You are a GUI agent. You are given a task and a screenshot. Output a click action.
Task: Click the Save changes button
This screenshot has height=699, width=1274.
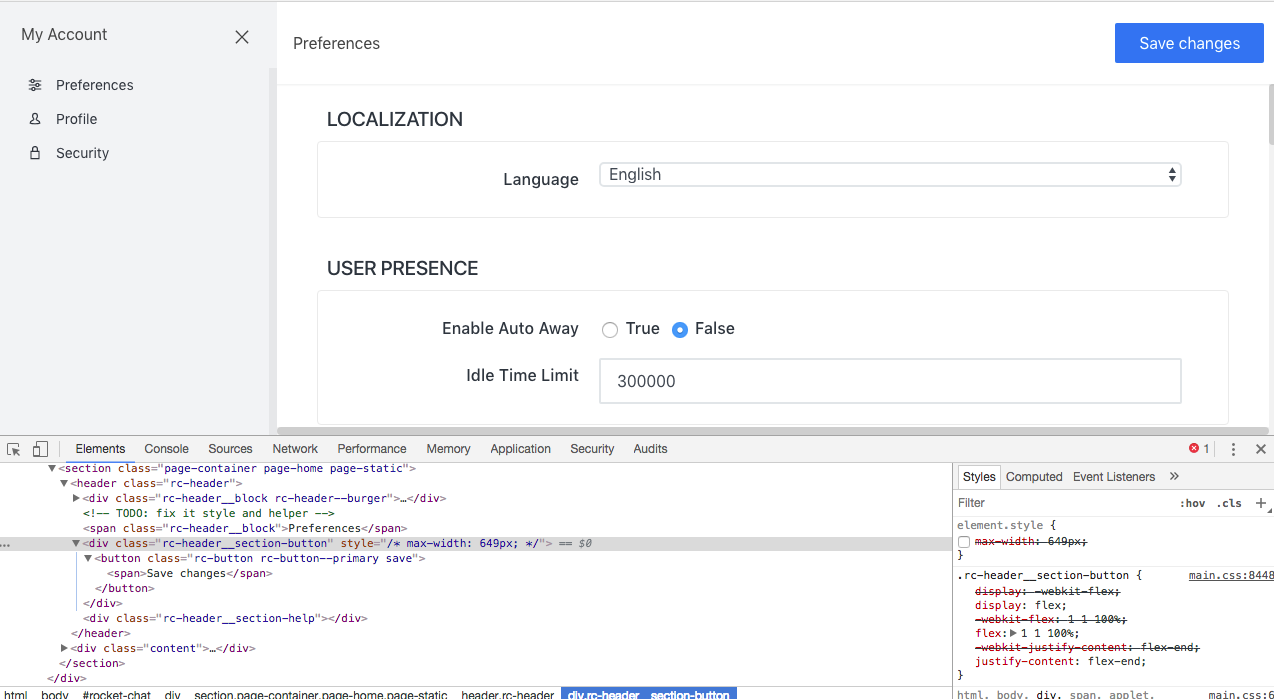(x=1189, y=44)
